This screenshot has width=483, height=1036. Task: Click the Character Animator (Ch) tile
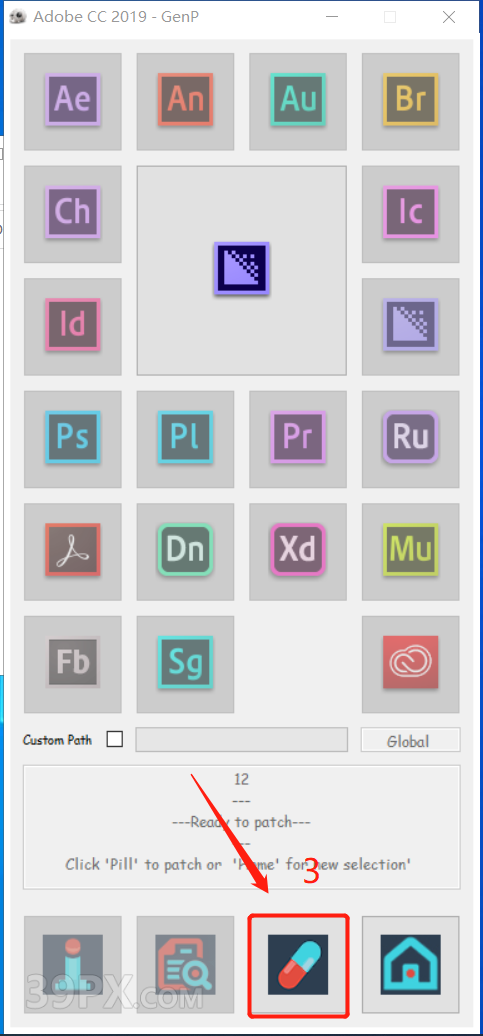(73, 214)
